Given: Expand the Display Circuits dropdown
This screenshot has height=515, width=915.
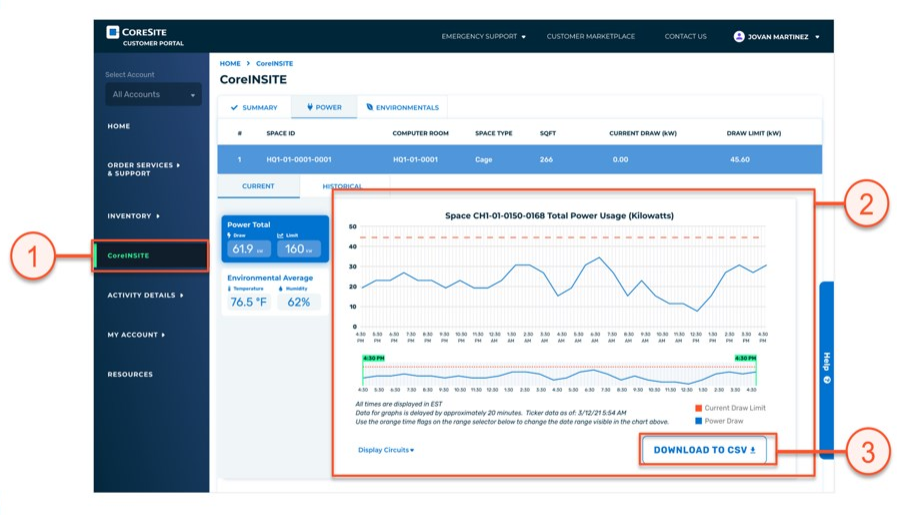Looking at the screenshot, I should click(x=386, y=450).
